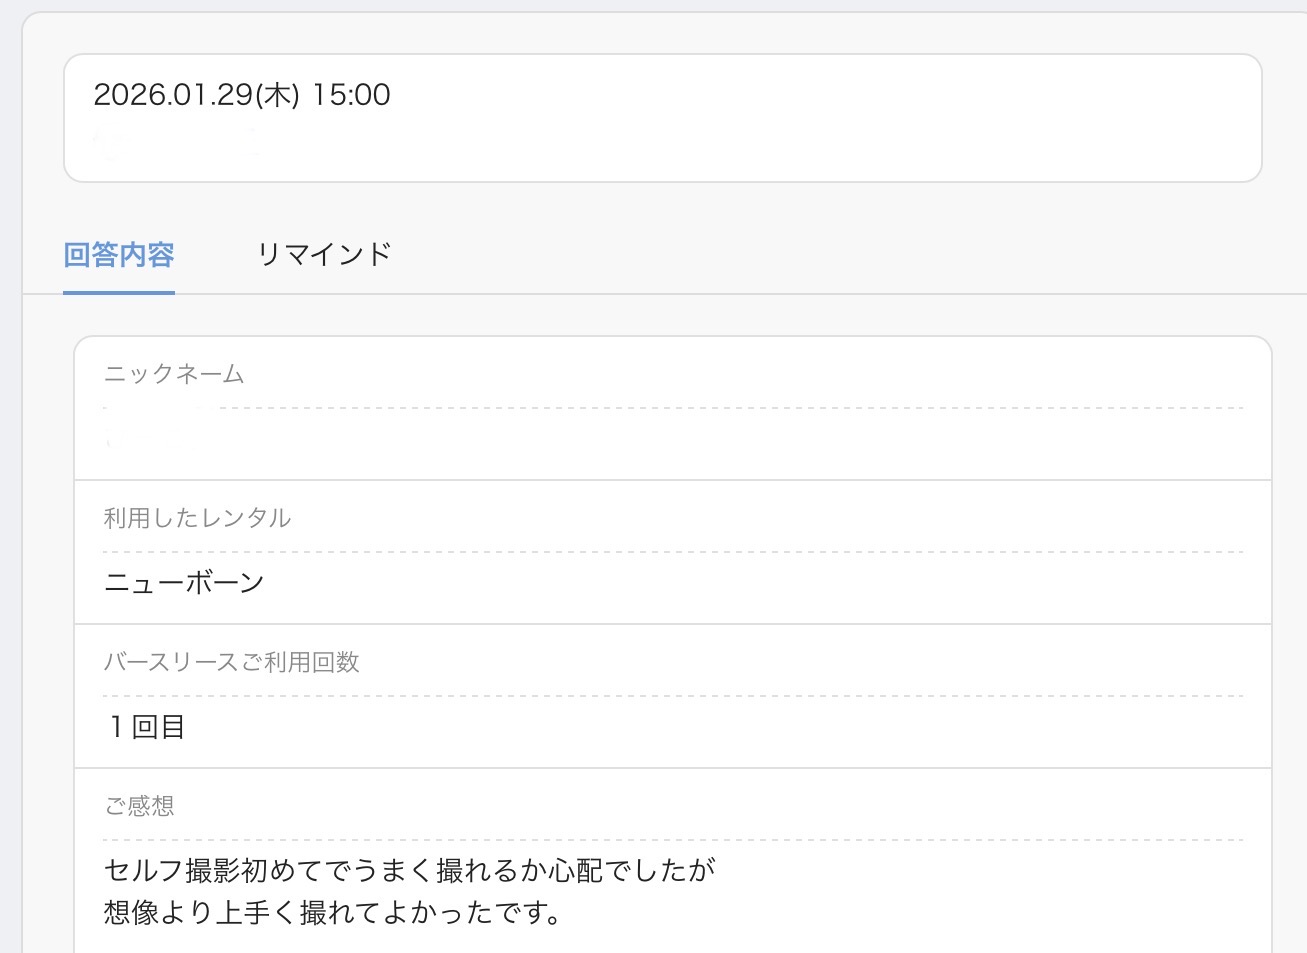Select the ニューボーン answer text
Screen dimensions: 1307x953
tap(184, 583)
